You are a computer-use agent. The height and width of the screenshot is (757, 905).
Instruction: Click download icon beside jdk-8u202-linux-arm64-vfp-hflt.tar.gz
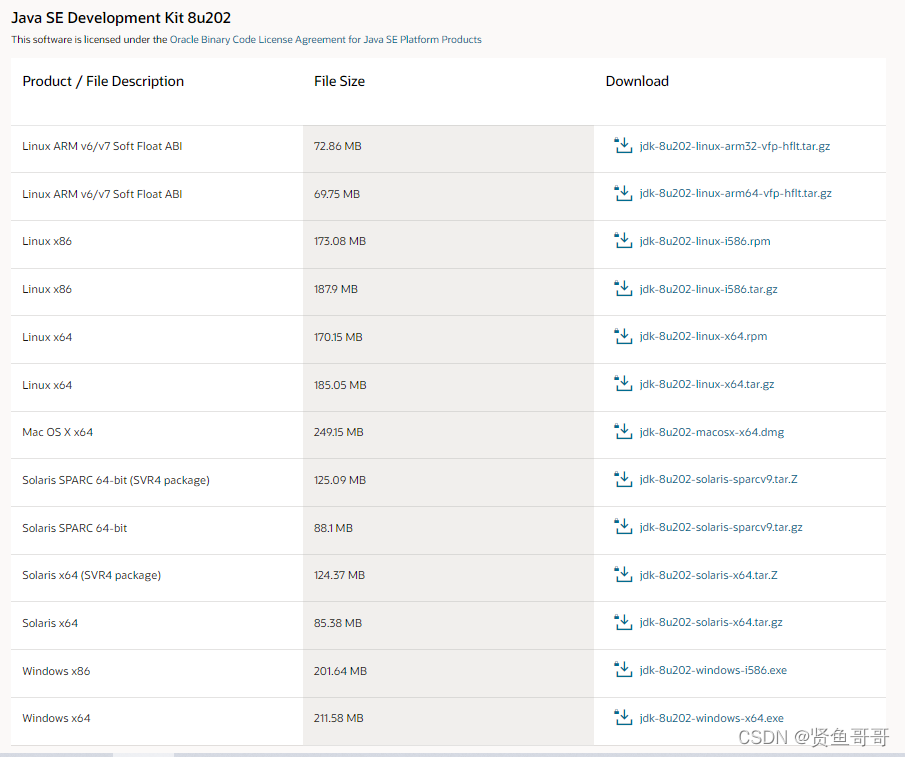click(x=623, y=193)
